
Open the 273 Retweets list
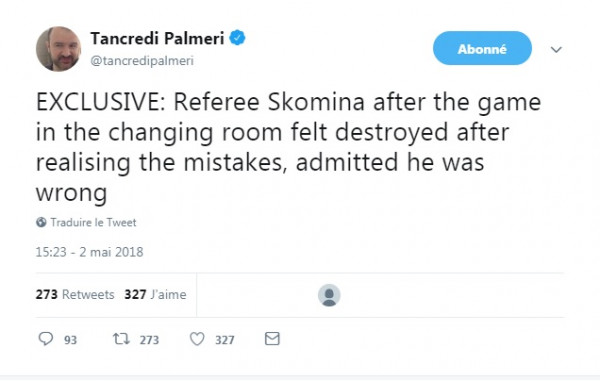[75, 294]
